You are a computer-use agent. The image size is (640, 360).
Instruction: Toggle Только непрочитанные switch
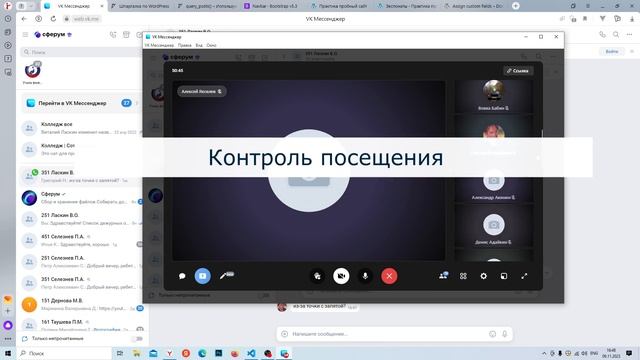pyautogui.click(x=138, y=339)
